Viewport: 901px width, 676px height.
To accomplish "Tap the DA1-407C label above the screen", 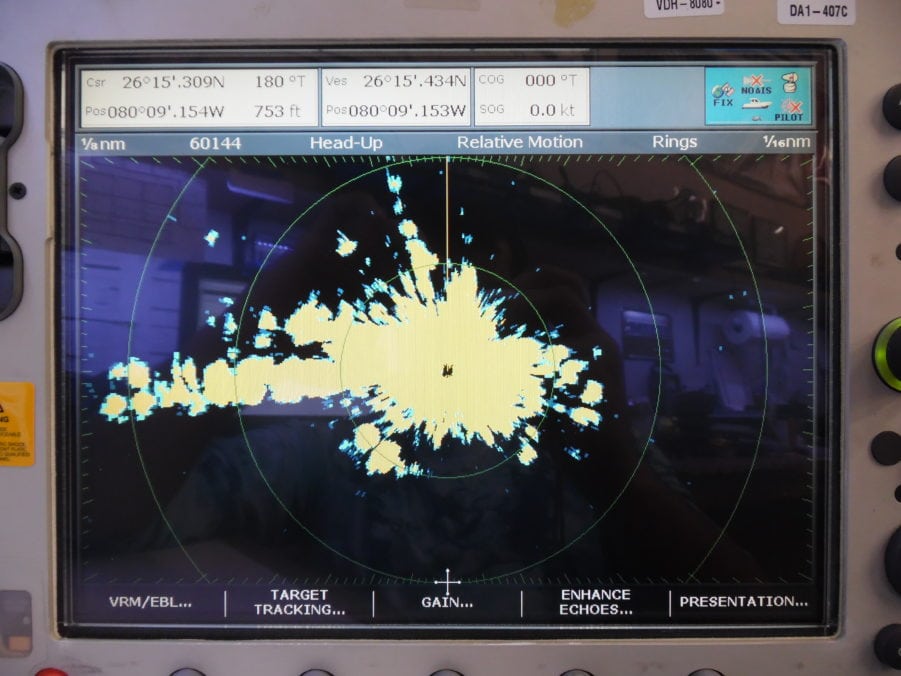I will (x=818, y=10).
